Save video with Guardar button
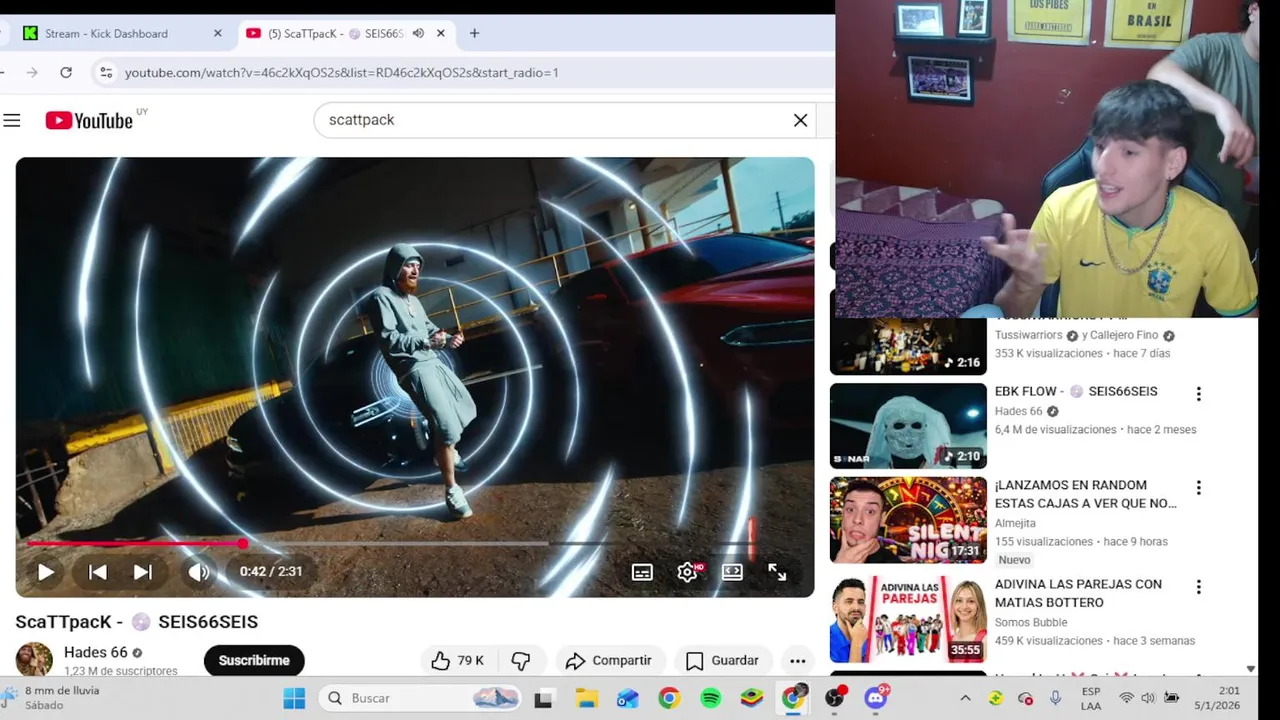The width and height of the screenshot is (1280, 720). pos(723,661)
